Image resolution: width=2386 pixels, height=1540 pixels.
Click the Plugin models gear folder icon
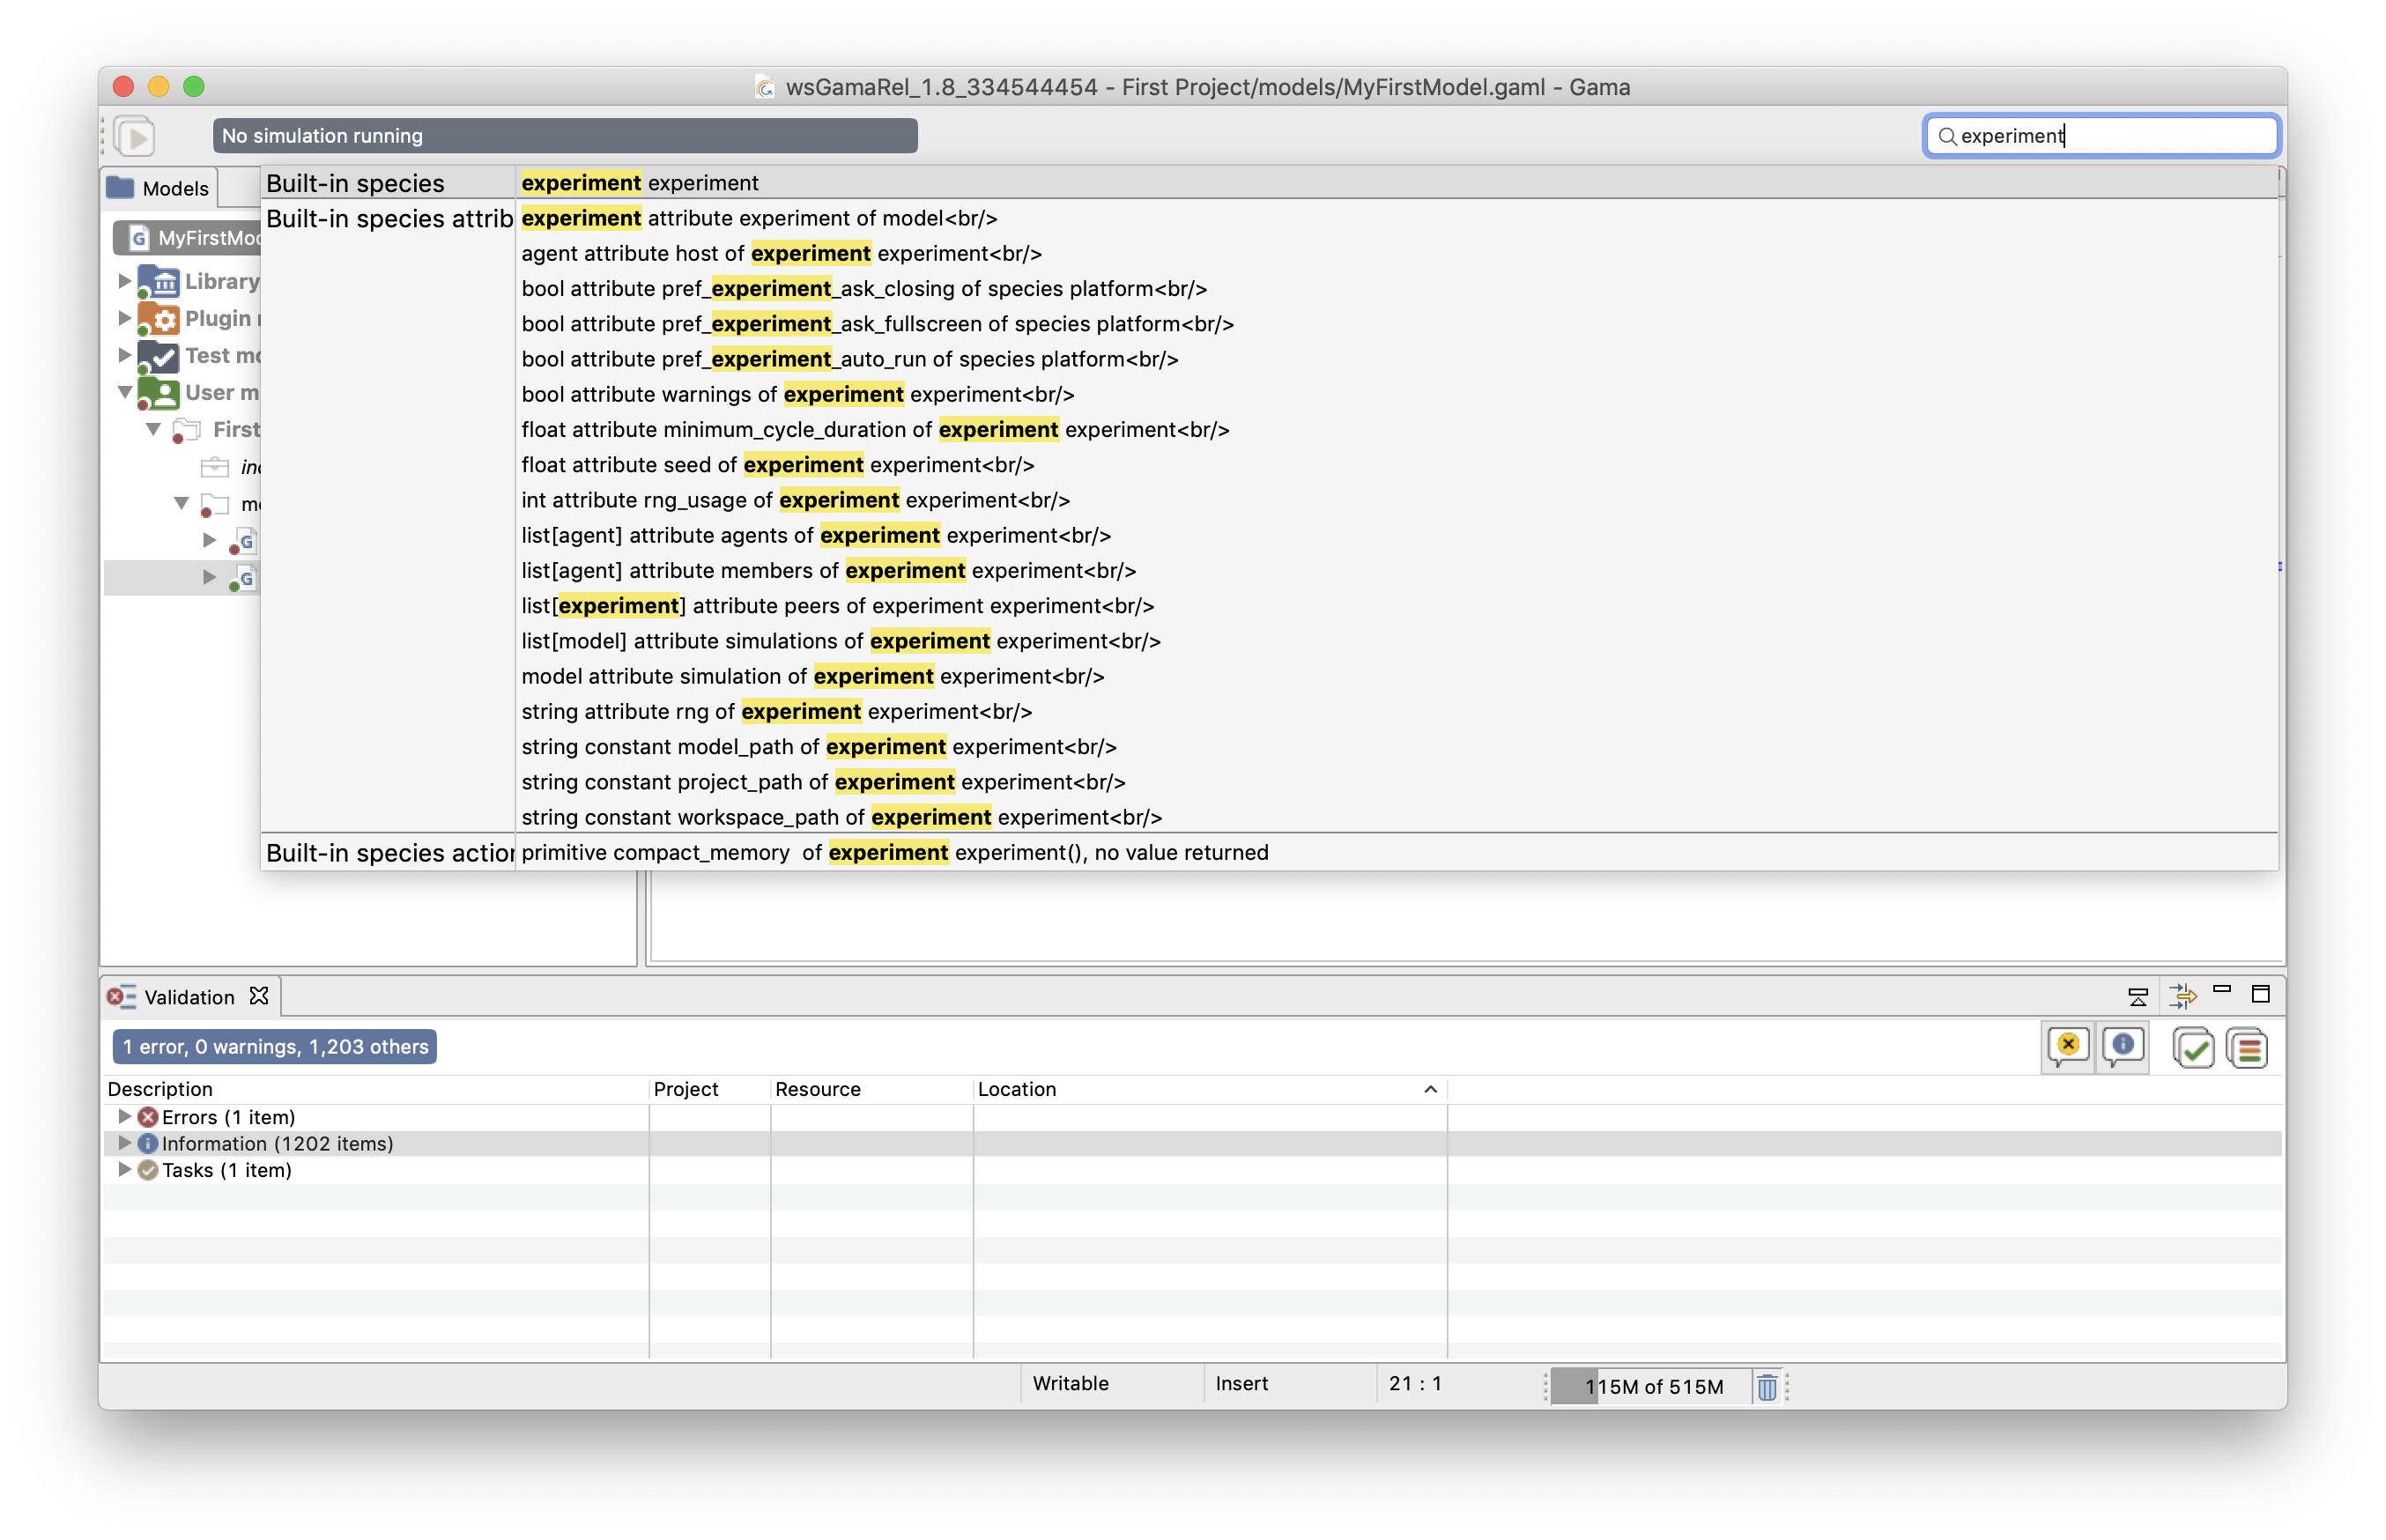158,319
